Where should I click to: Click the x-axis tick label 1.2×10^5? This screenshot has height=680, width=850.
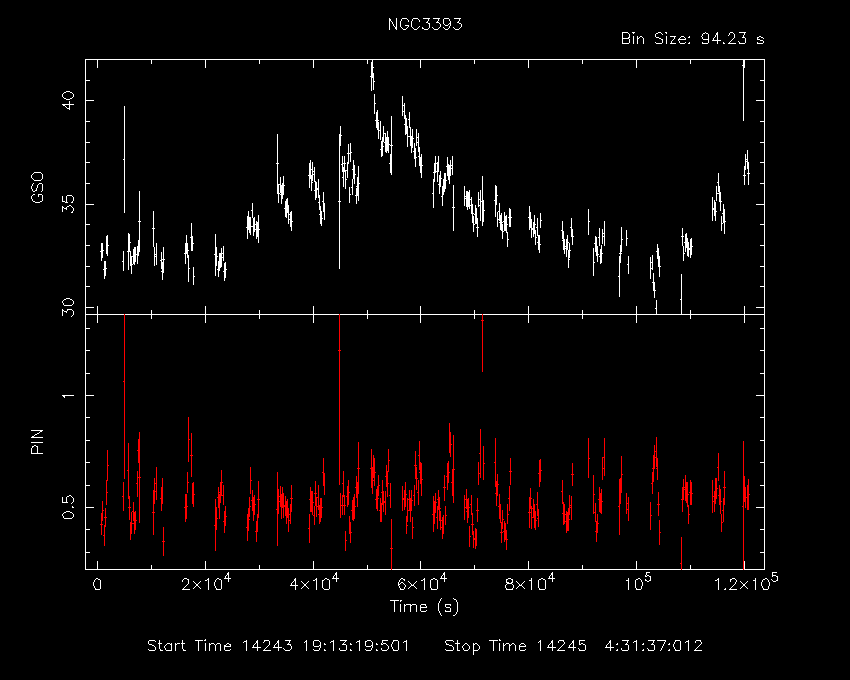pos(746,583)
